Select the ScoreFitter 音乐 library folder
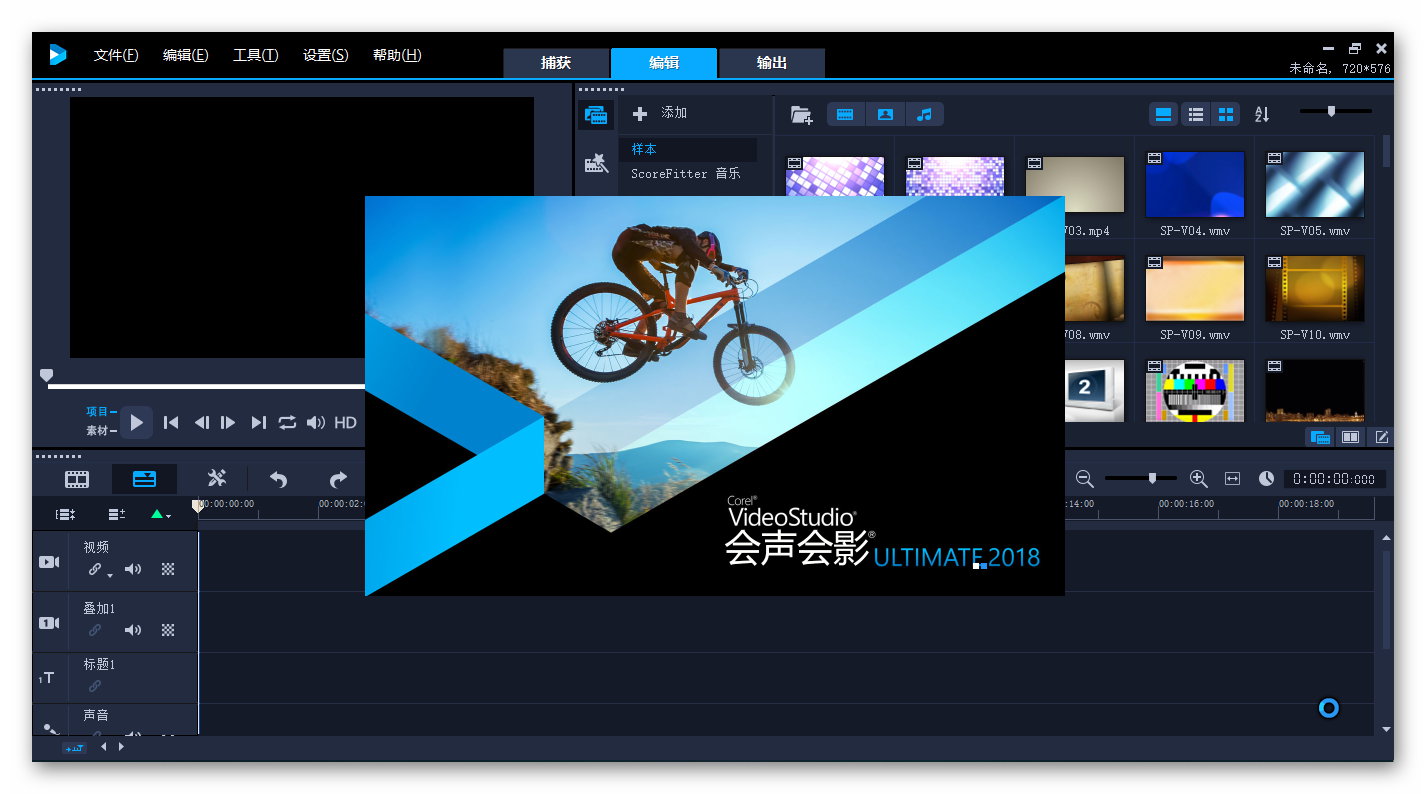This screenshot has width=1426, height=794. click(685, 174)
